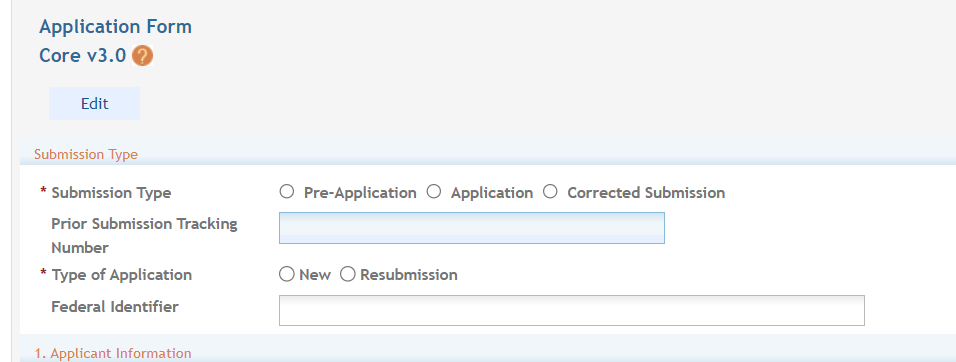The width and height of the screenshot is (956, 362).
Task: Pick the Resubmission radio button
Action: pos(348,274)
